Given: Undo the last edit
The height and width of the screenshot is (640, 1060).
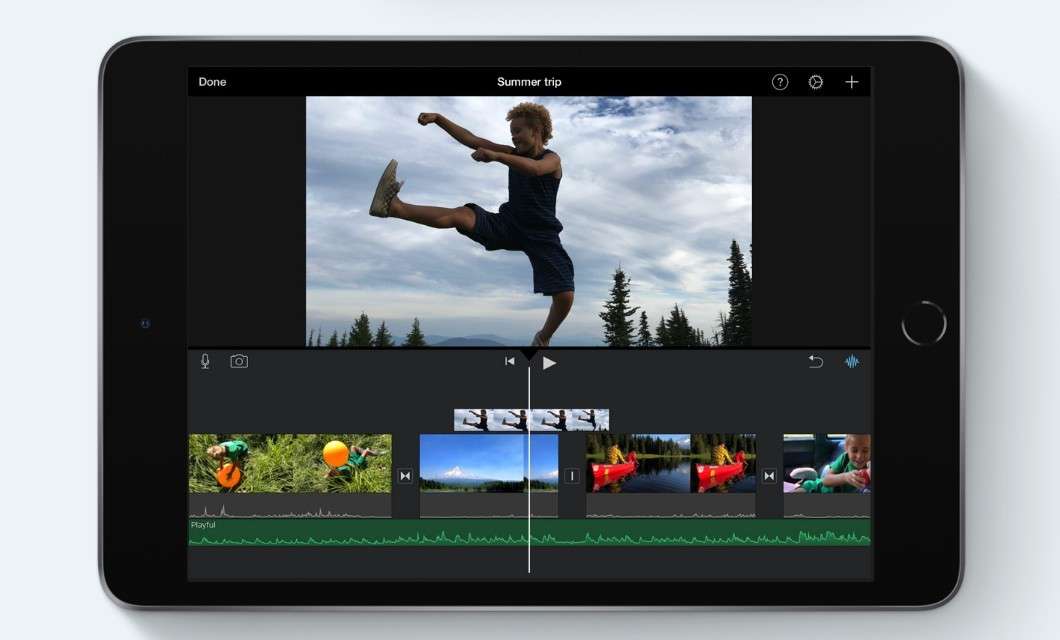Looking at the screenshot, I should pos(815,362).
